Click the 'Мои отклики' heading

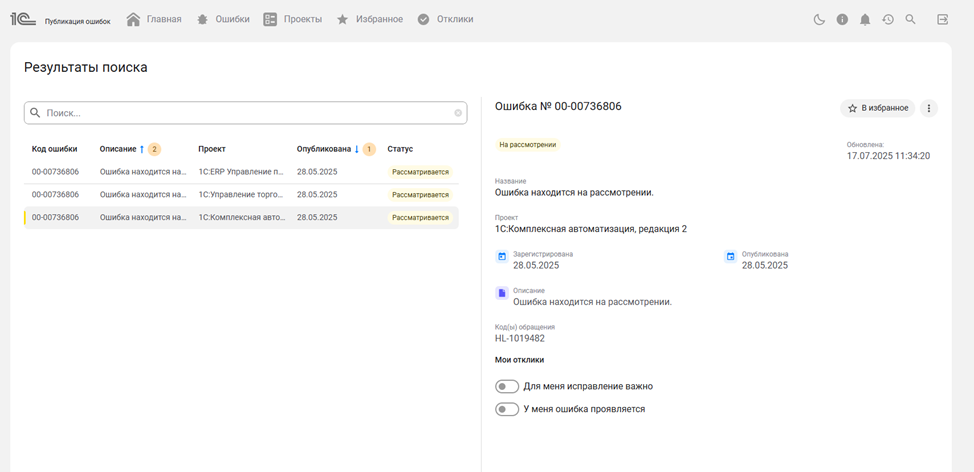pyautogui.click(x=519, y=360)
